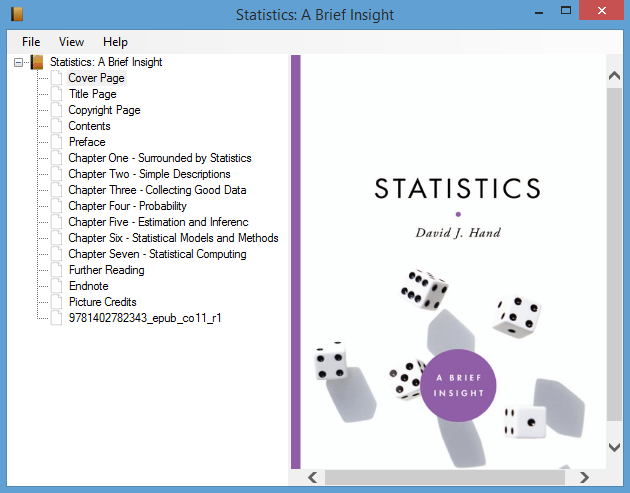Open Chapter One - Surrounded by Statistics
630x493 pixels.
point(160,158)
